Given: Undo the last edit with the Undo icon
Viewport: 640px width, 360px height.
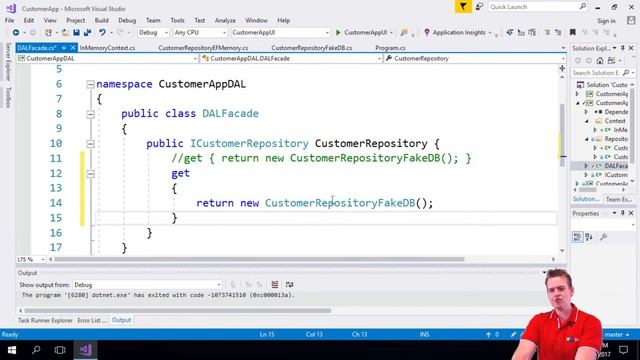Looking at the screenshot, I should tap(102, 32).
